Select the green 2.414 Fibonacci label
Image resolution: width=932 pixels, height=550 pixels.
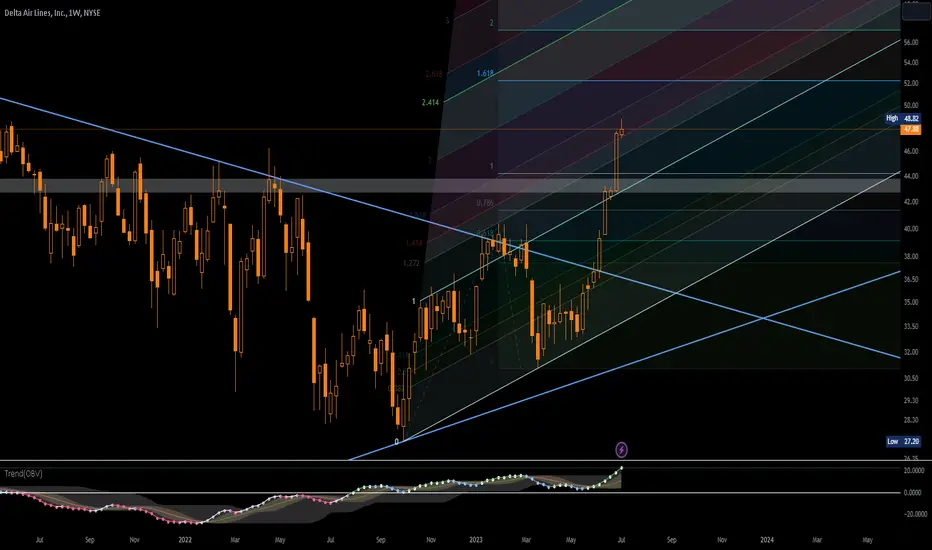tap(430, 102)
